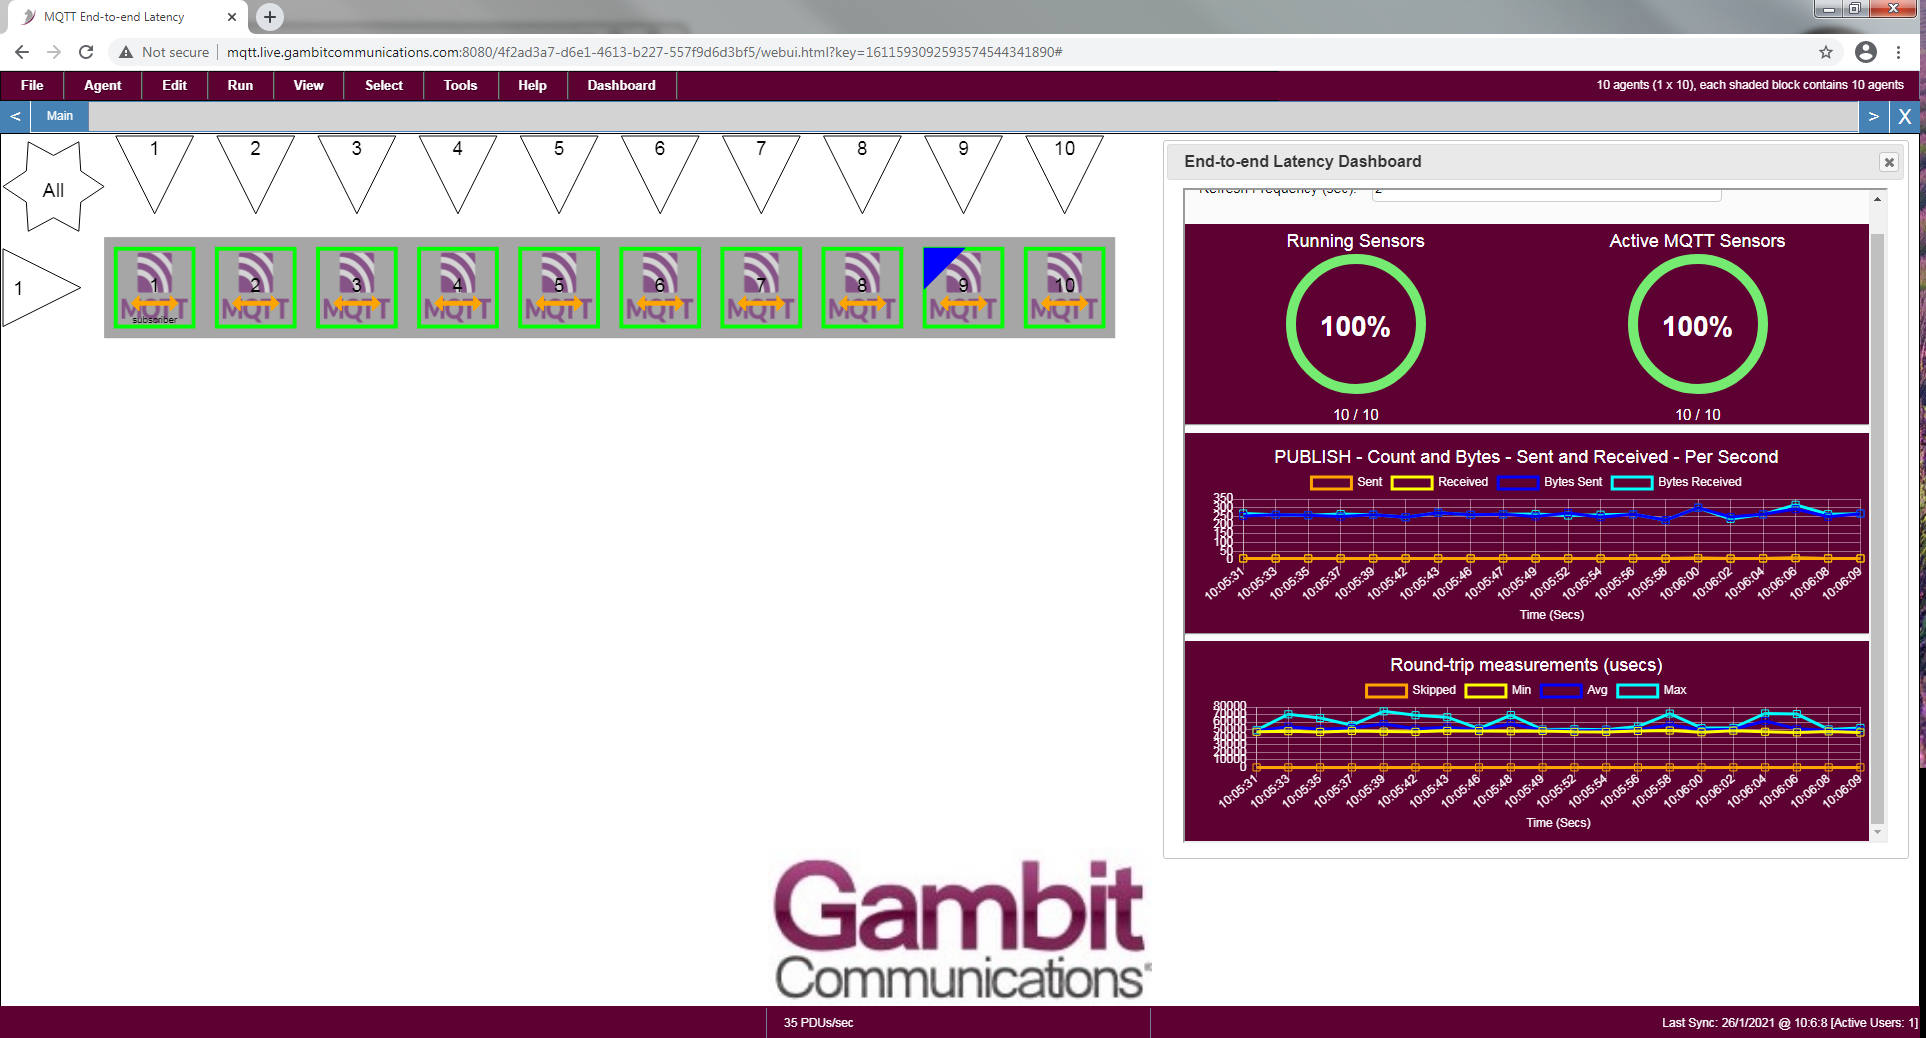Click the browser address bar URL
The height and width of the screenshot is (1038, 1926).
click(x=644, y=52)
